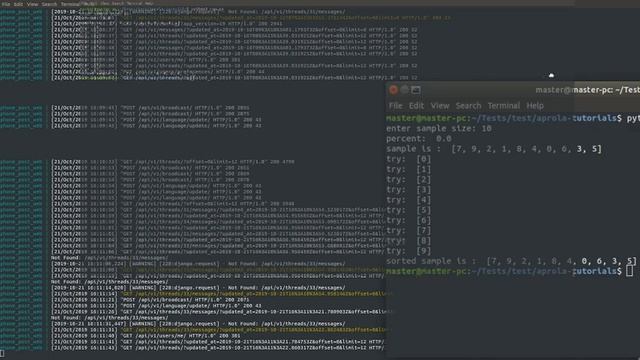Screen dimensions: 640x360
Task: Click the 'sample is :' list line
Action: [x=494, y=149]
